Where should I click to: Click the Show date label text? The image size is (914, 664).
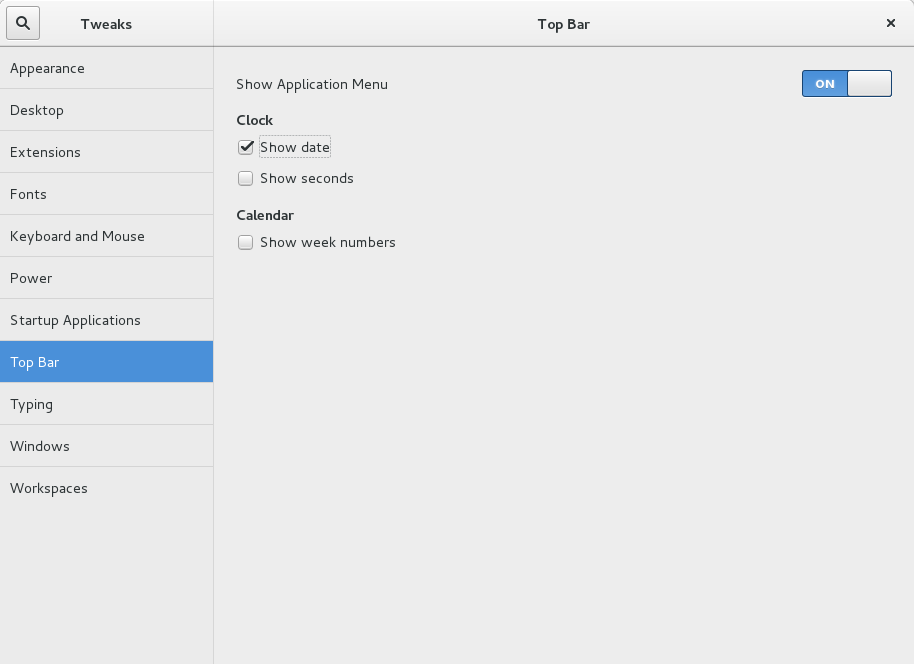pos(295,147)
